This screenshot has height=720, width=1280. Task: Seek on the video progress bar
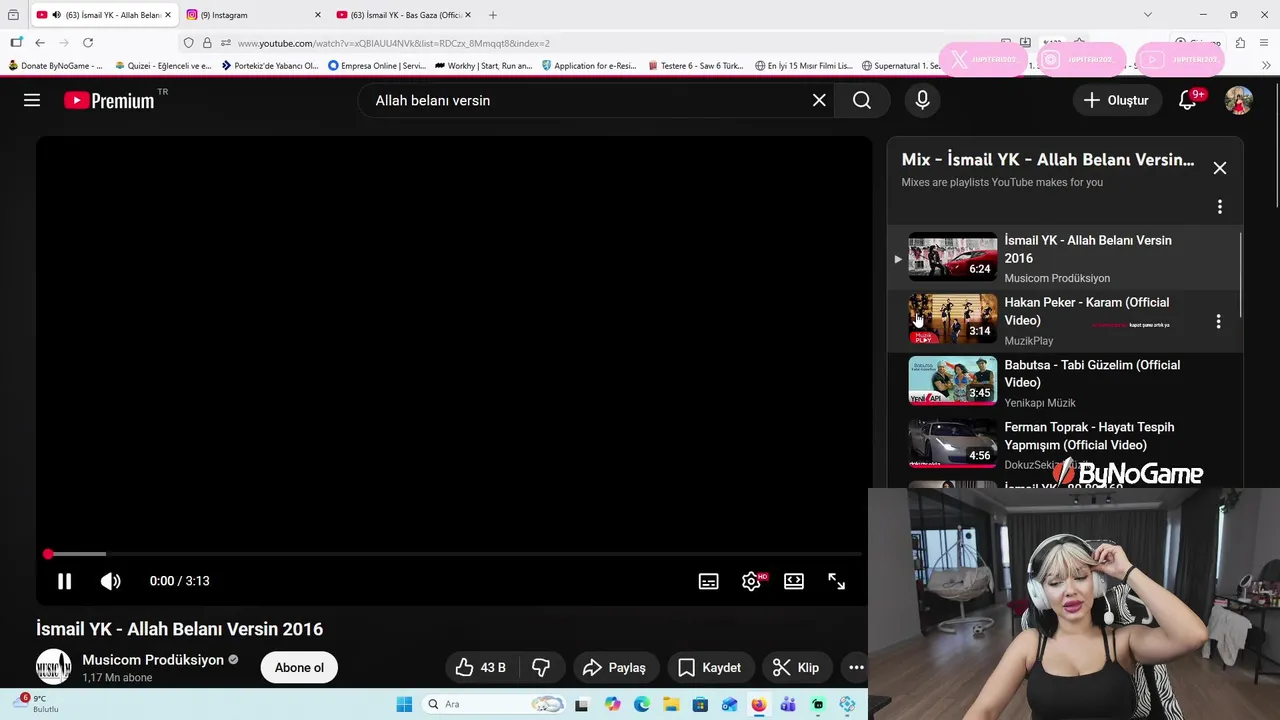454,554
